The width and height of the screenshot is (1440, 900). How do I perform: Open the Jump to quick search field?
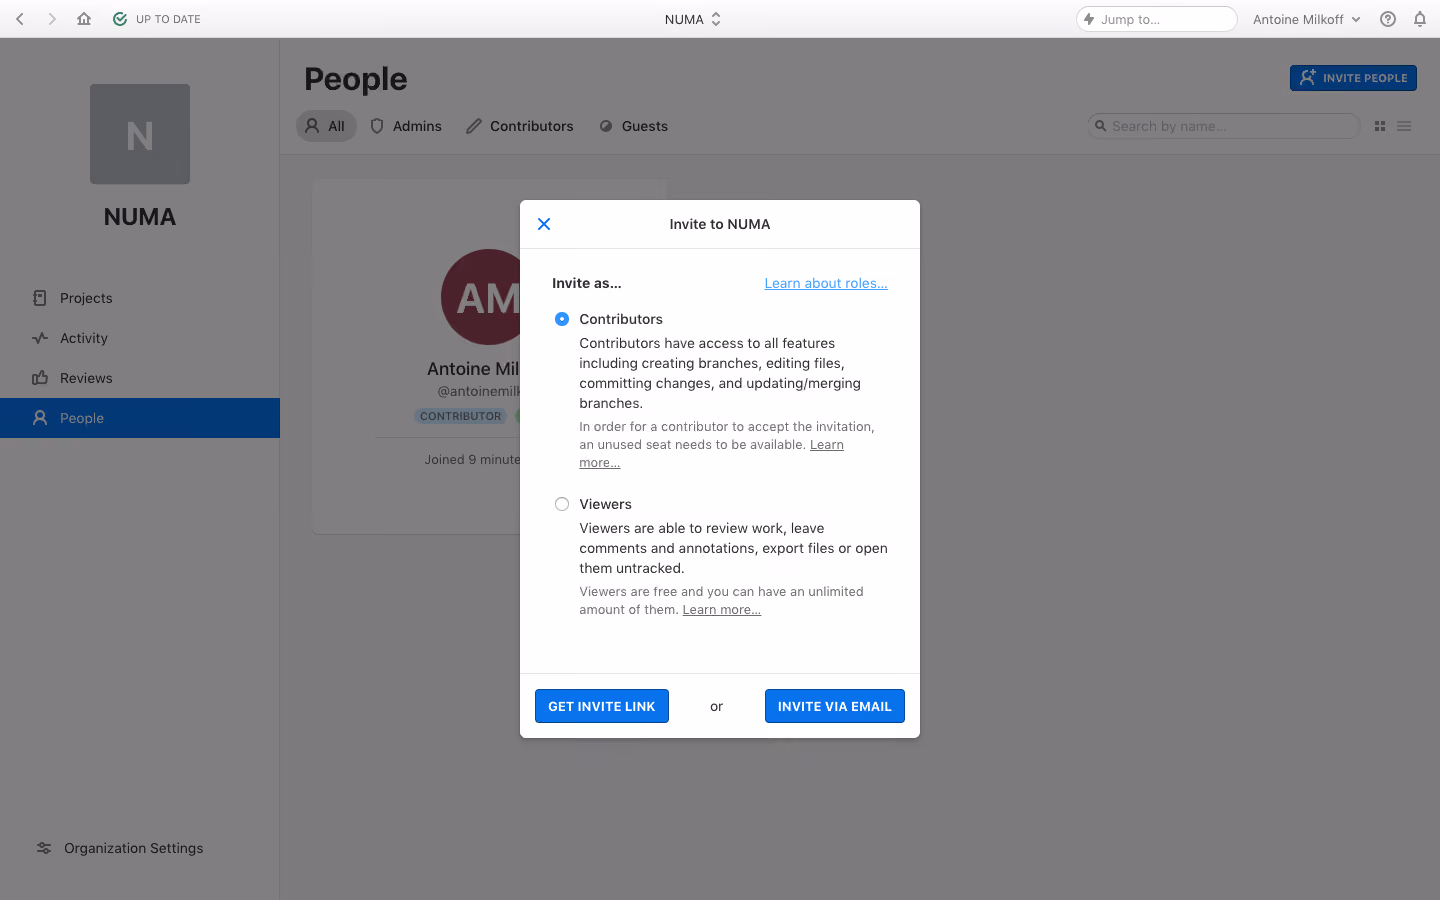(1157, 19)
